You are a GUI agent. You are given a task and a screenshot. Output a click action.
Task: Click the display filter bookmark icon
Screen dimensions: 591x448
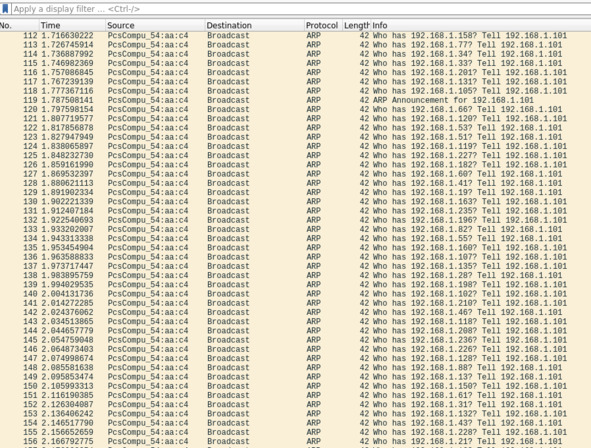(x=5, y=9)
